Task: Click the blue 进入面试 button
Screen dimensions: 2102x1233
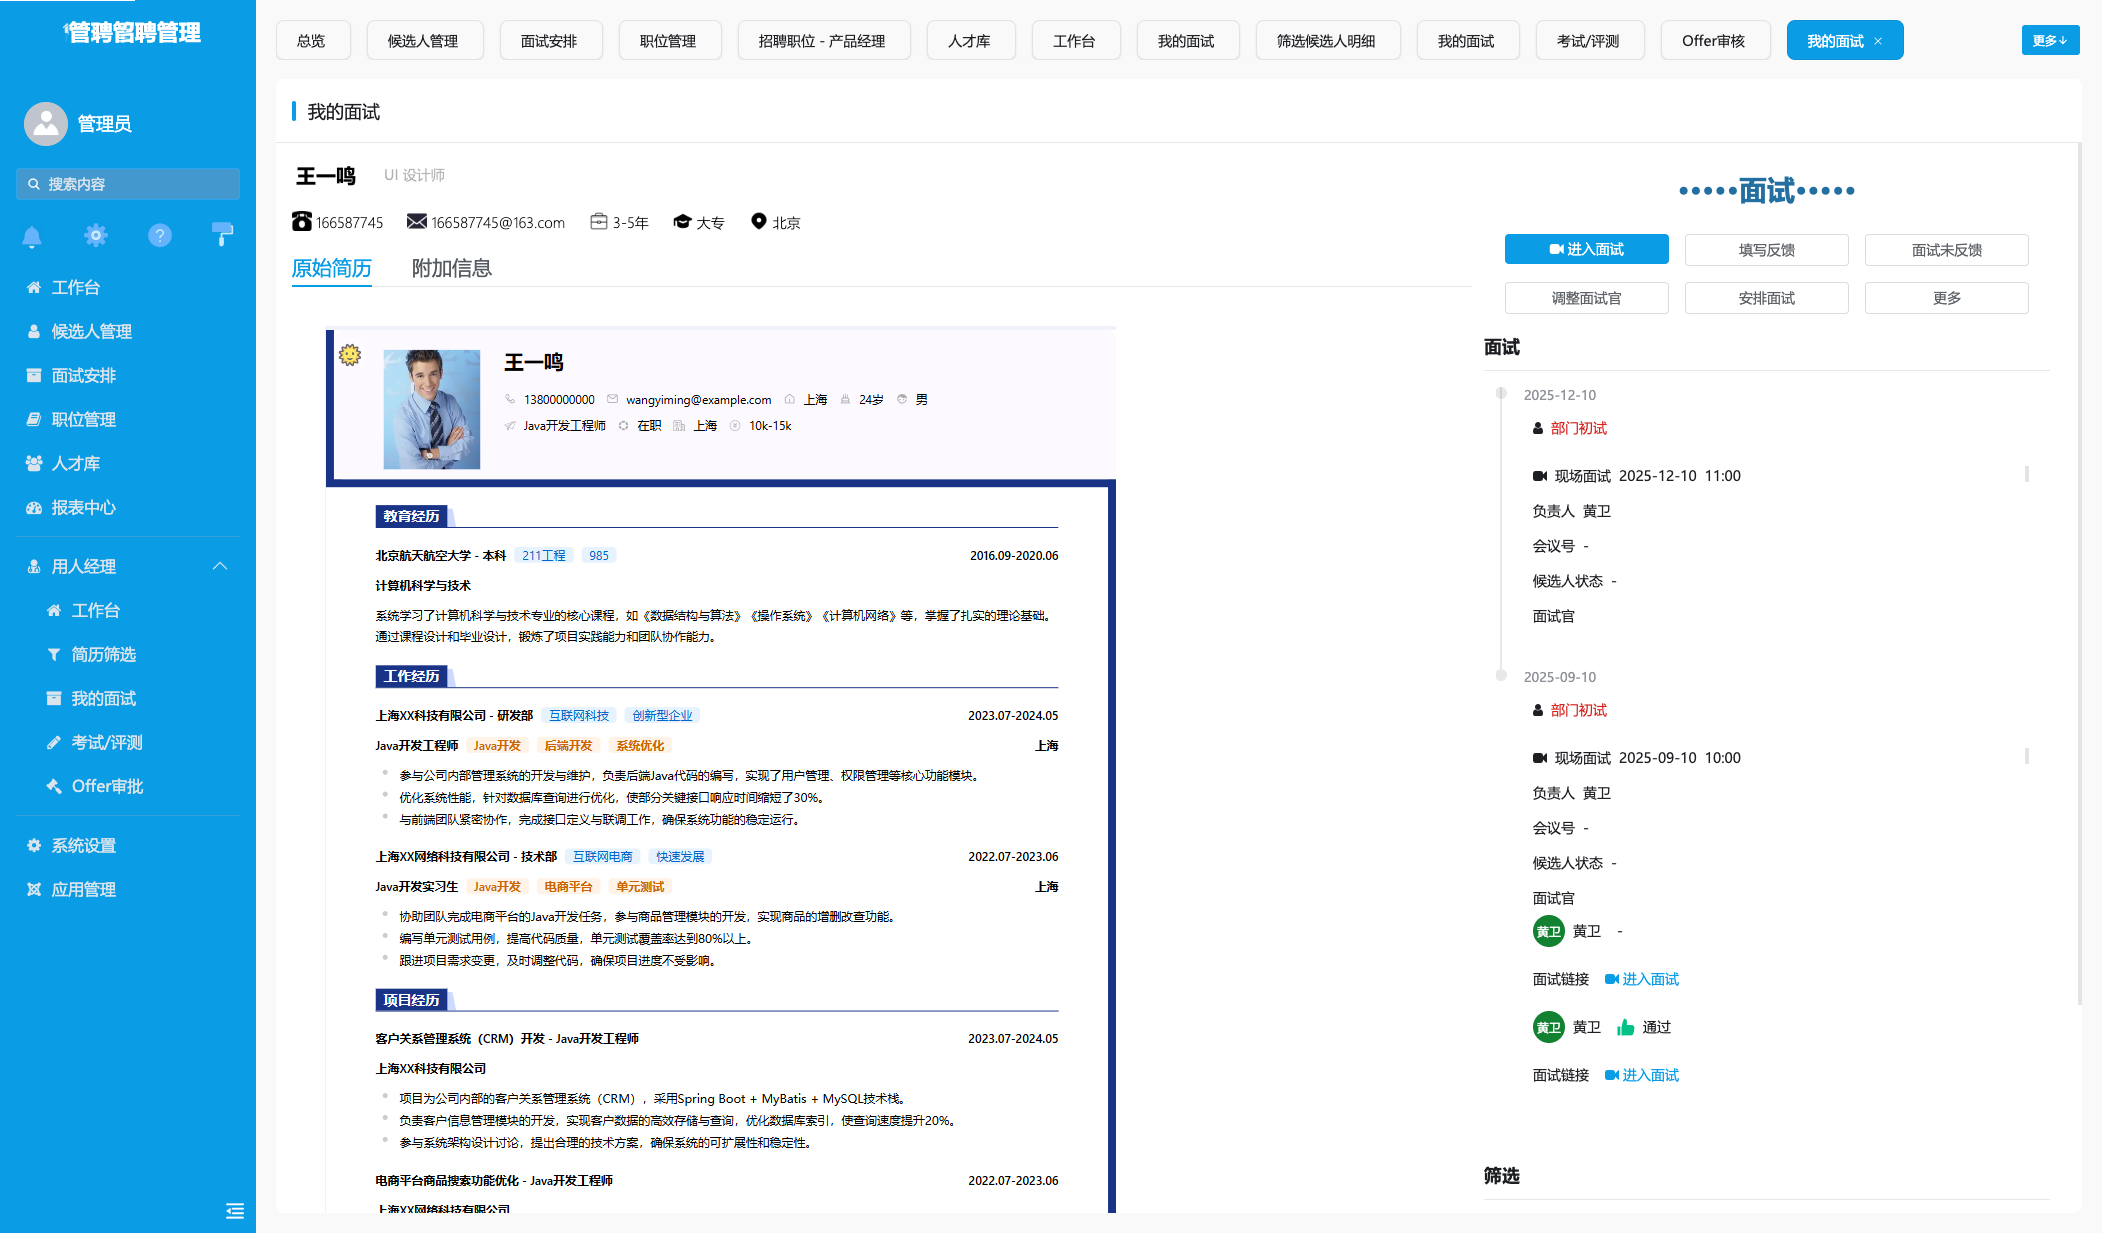Action: pyautogui.click(x=1586, y=249)
